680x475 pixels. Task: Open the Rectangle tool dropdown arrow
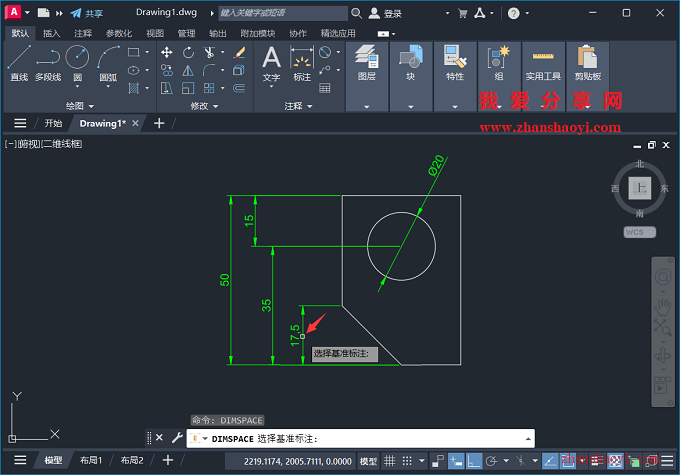click(147, 52)
